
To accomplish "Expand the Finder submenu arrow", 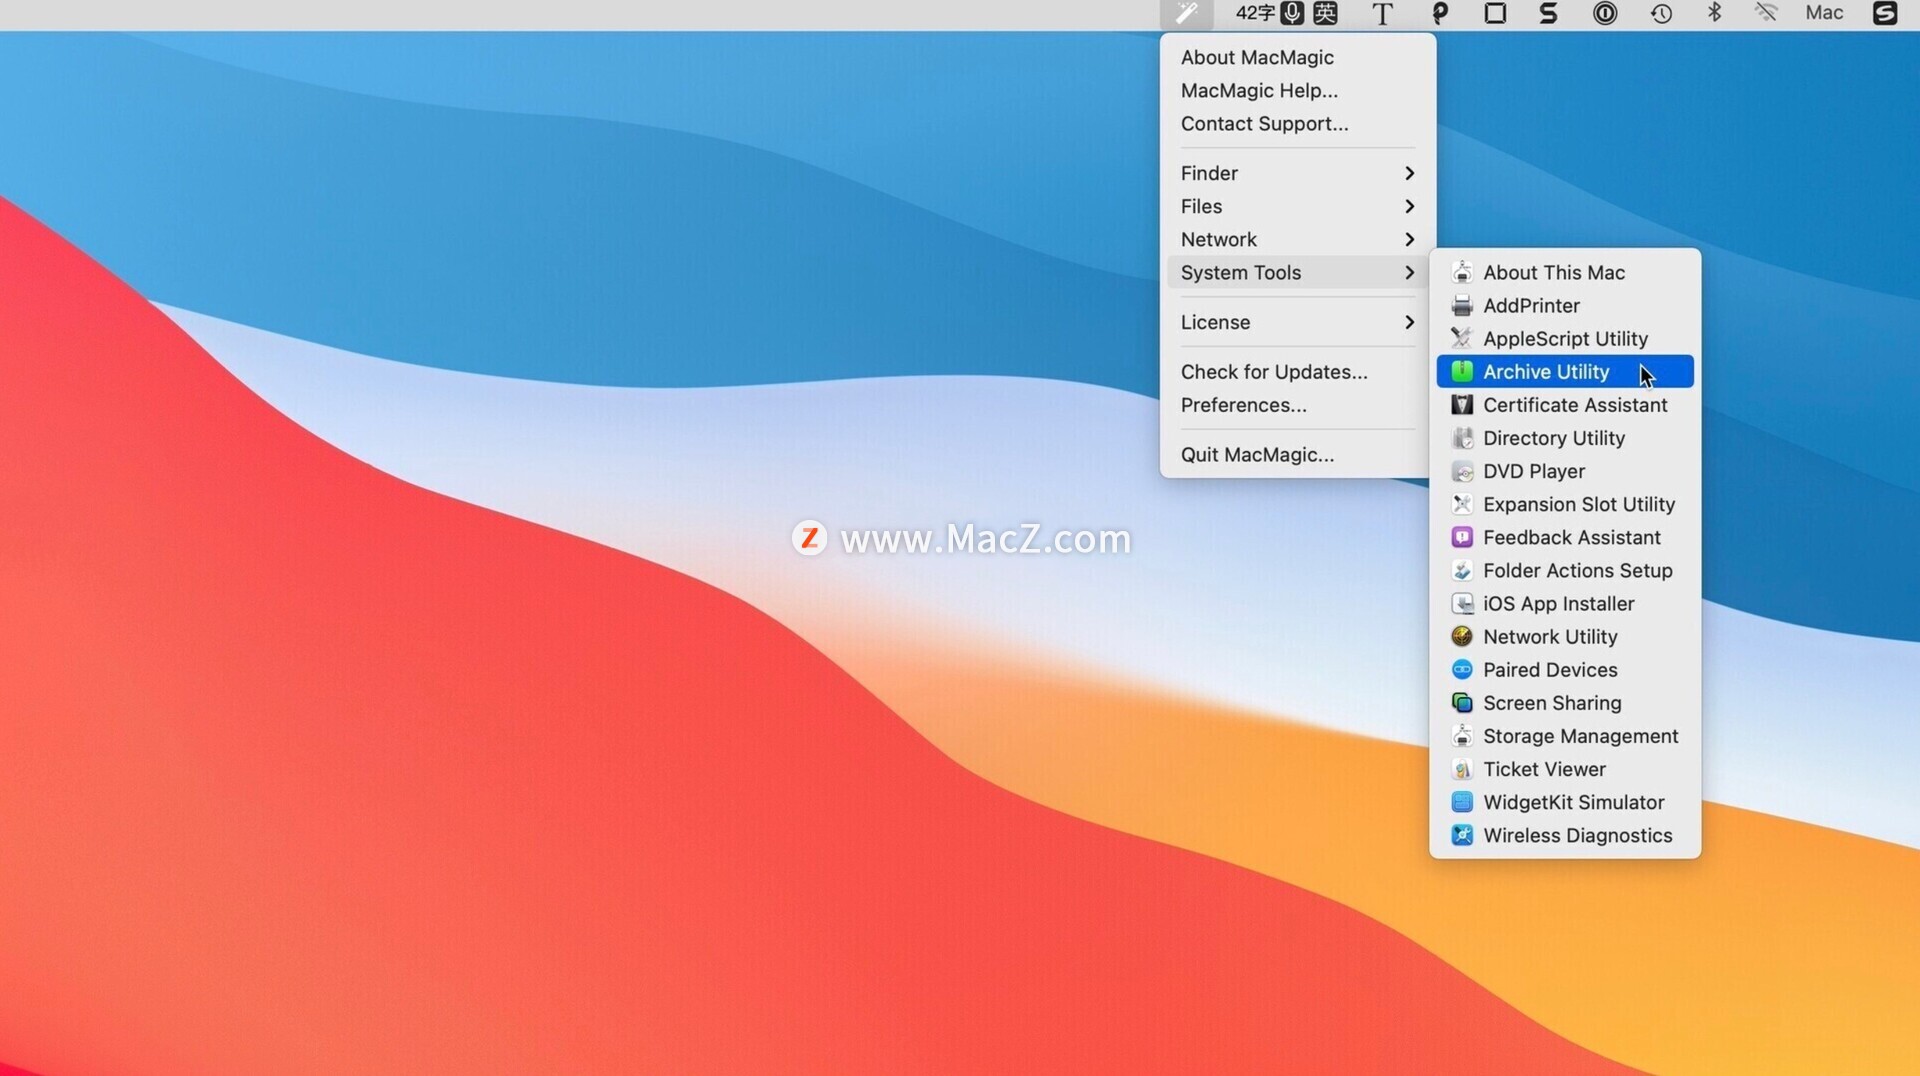I will 1409,174.
